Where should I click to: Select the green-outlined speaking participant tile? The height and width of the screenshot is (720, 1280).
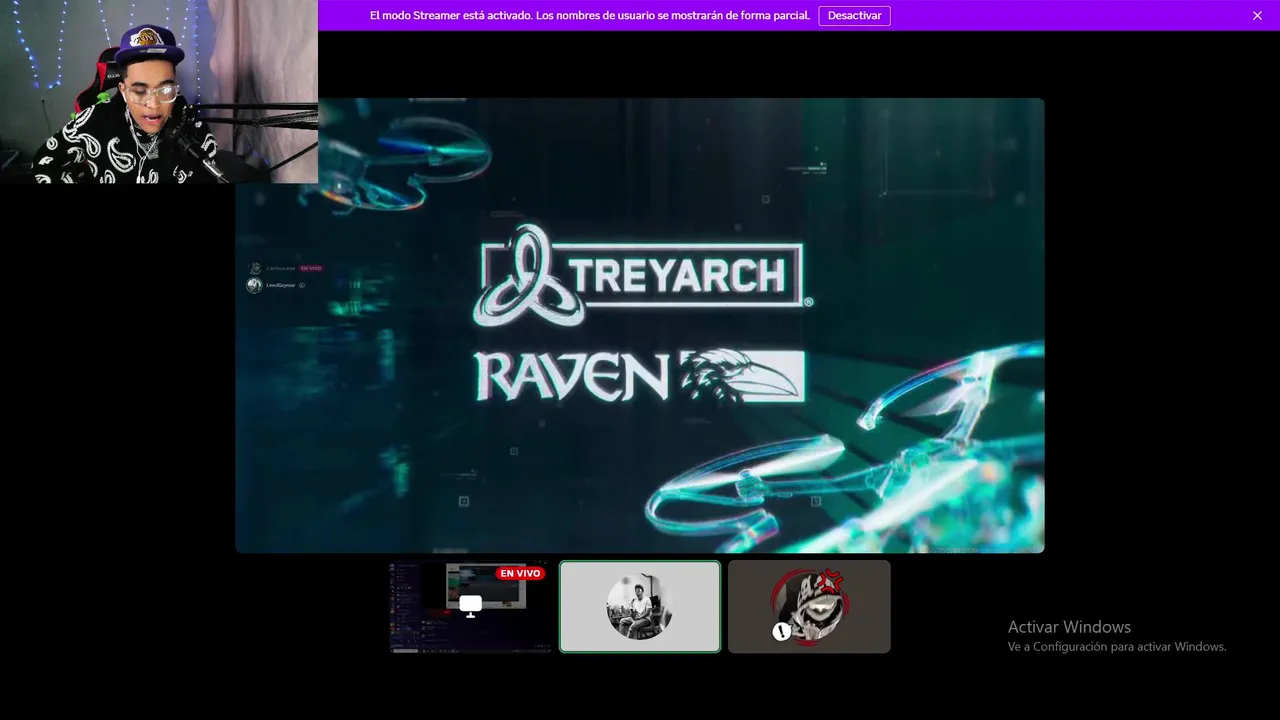click(640, 607)
